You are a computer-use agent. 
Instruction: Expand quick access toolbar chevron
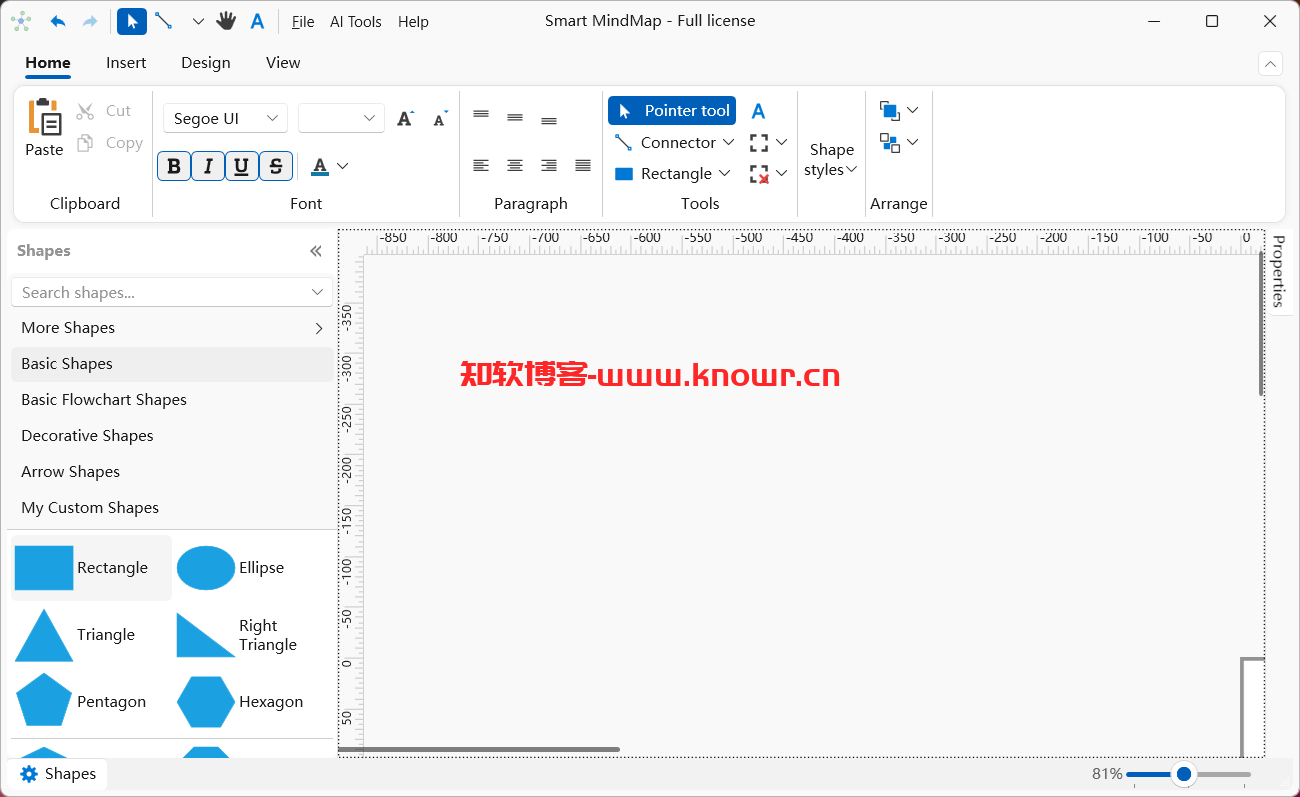coord(198,21)
